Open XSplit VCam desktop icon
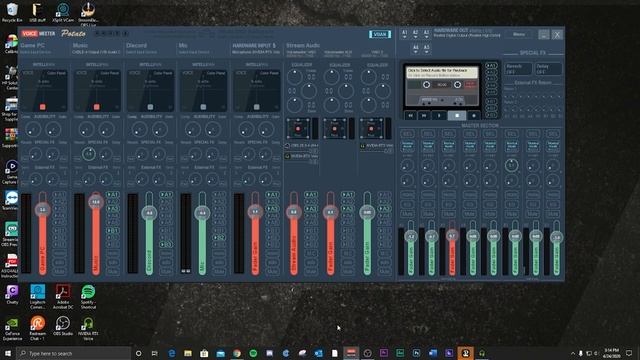Image resolution: width=640 pixels, height=360 pixels. [x=63, y=12]
